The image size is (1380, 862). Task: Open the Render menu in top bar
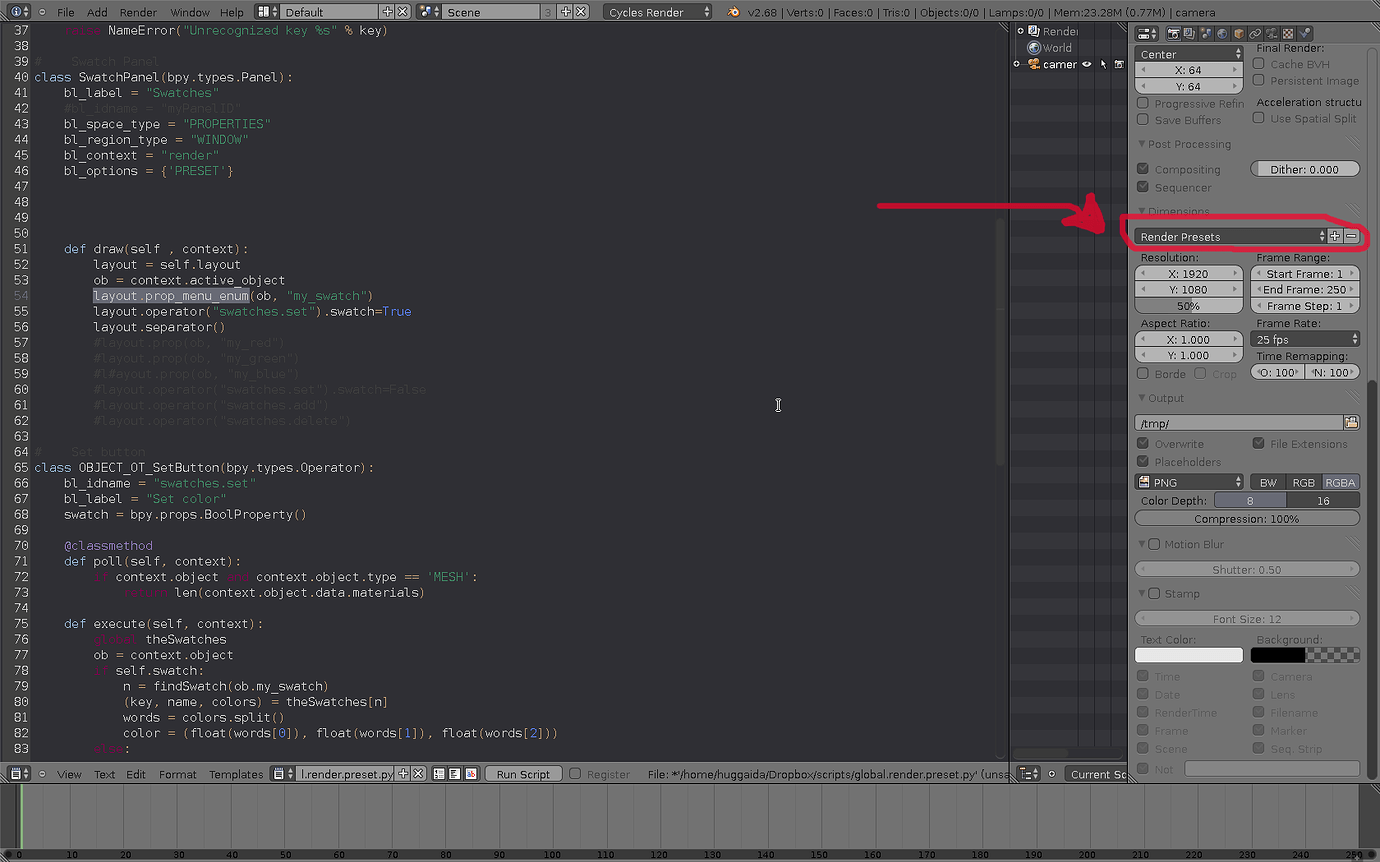138,12
